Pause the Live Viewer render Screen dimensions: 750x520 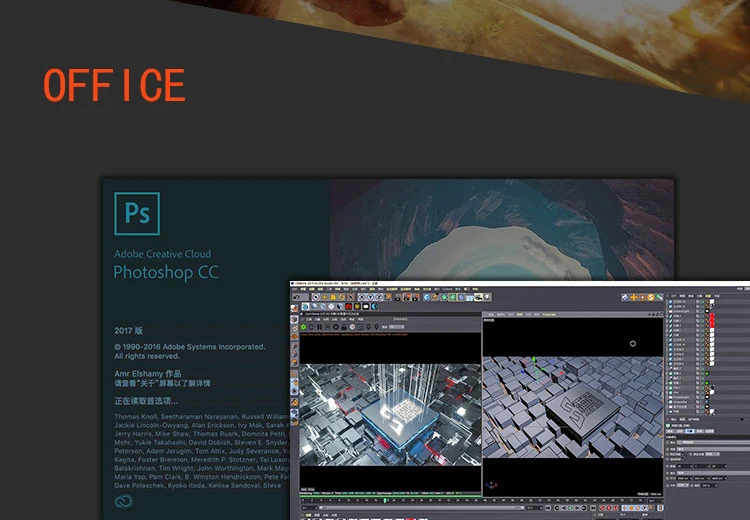(320, 327)
